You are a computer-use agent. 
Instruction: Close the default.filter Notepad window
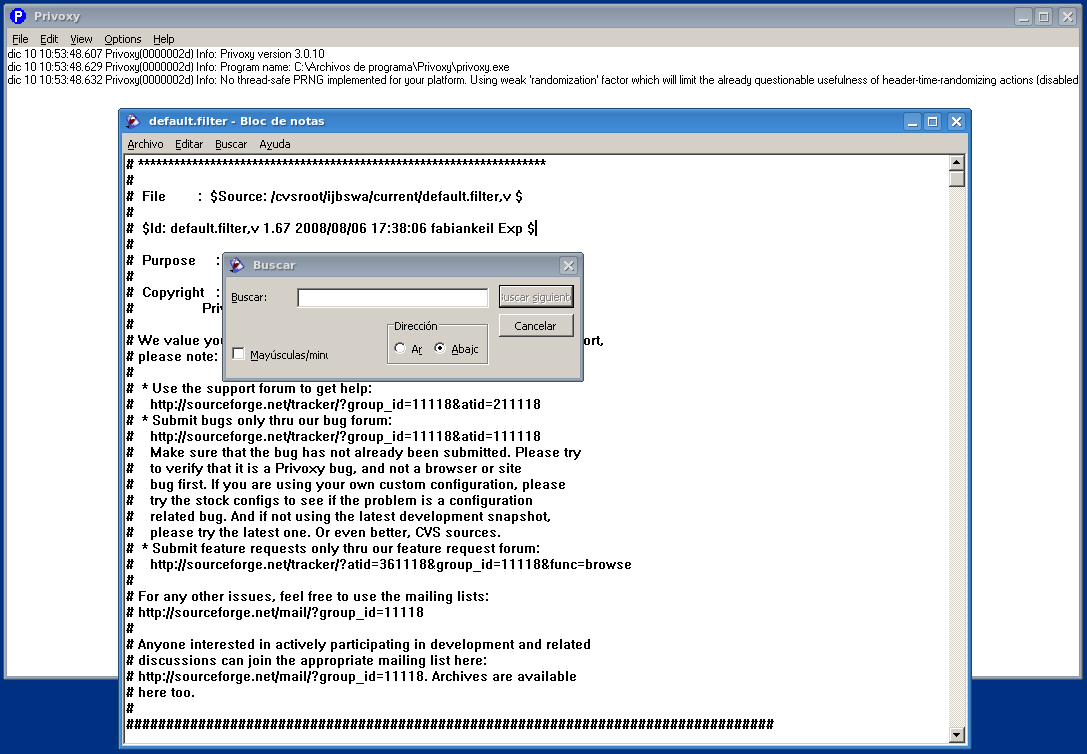[957, 122]
